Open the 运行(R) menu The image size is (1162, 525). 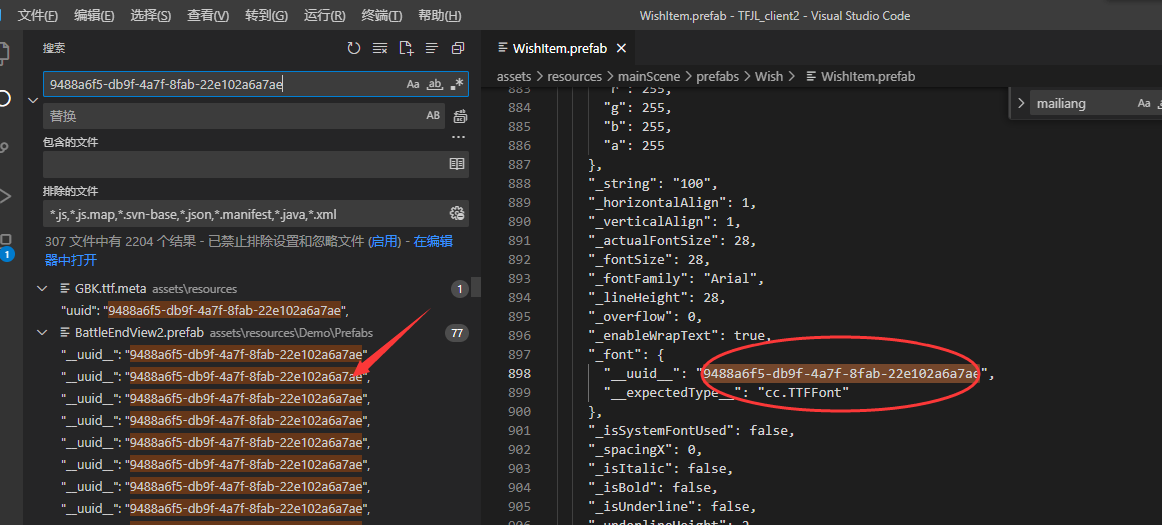coord(325,16)
